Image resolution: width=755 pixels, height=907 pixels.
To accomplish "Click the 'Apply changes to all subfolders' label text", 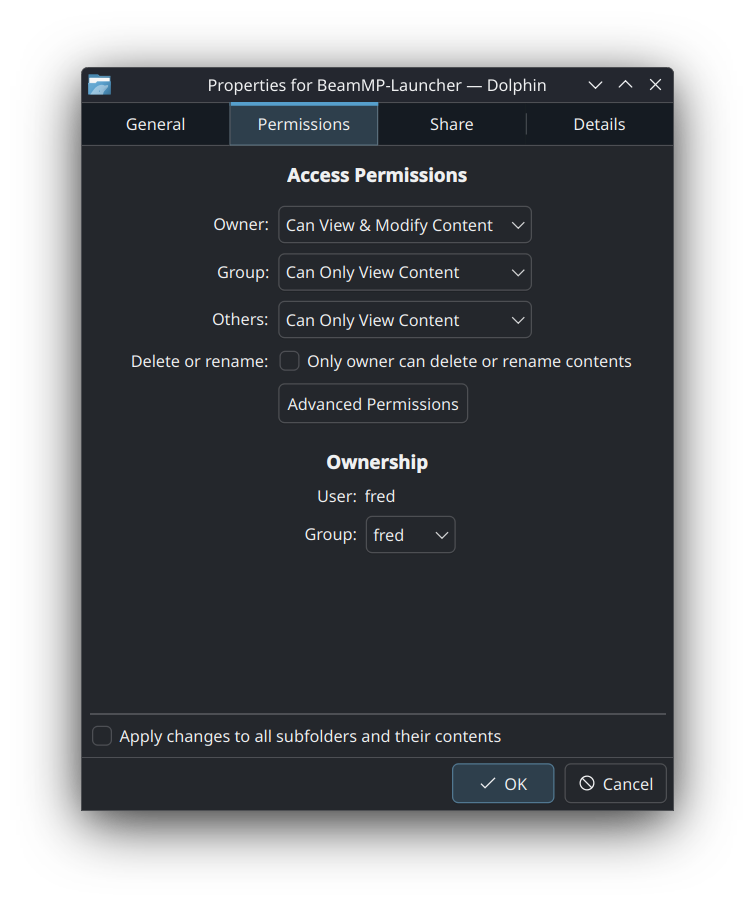I will tap(310, 736).
